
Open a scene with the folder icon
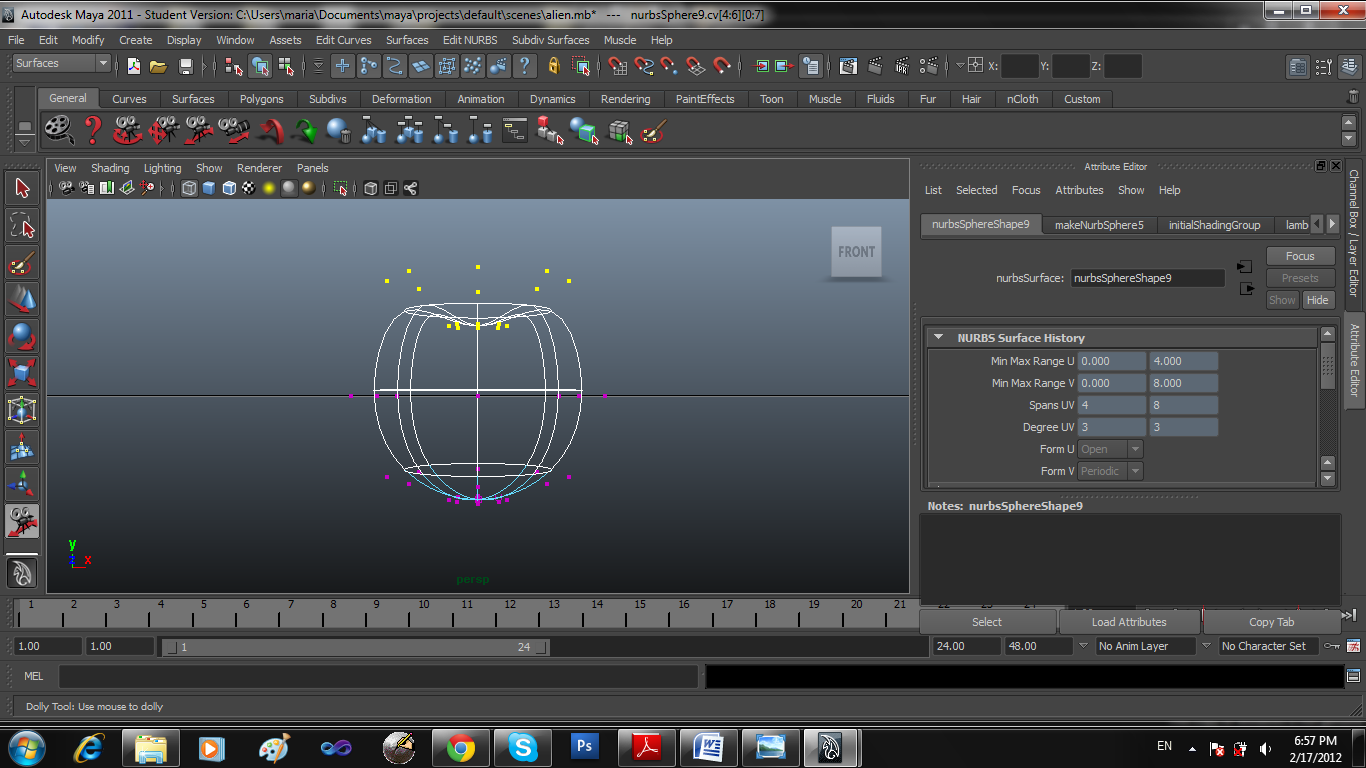pyautogui.click(x=158, y=66)
